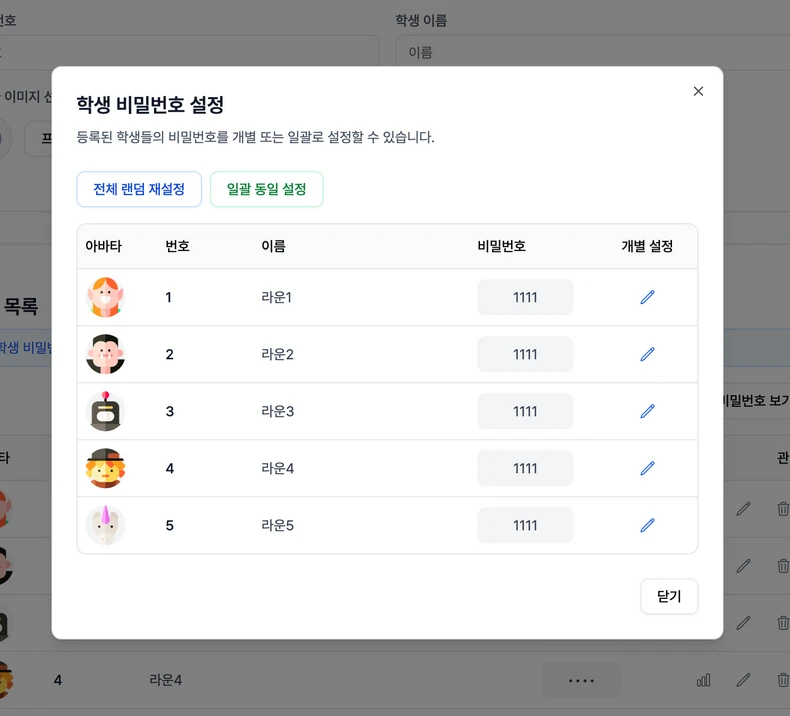Click the statistics bar chart icon in background row 4
This screenshot has height=716, width=790.
[704, 680]
